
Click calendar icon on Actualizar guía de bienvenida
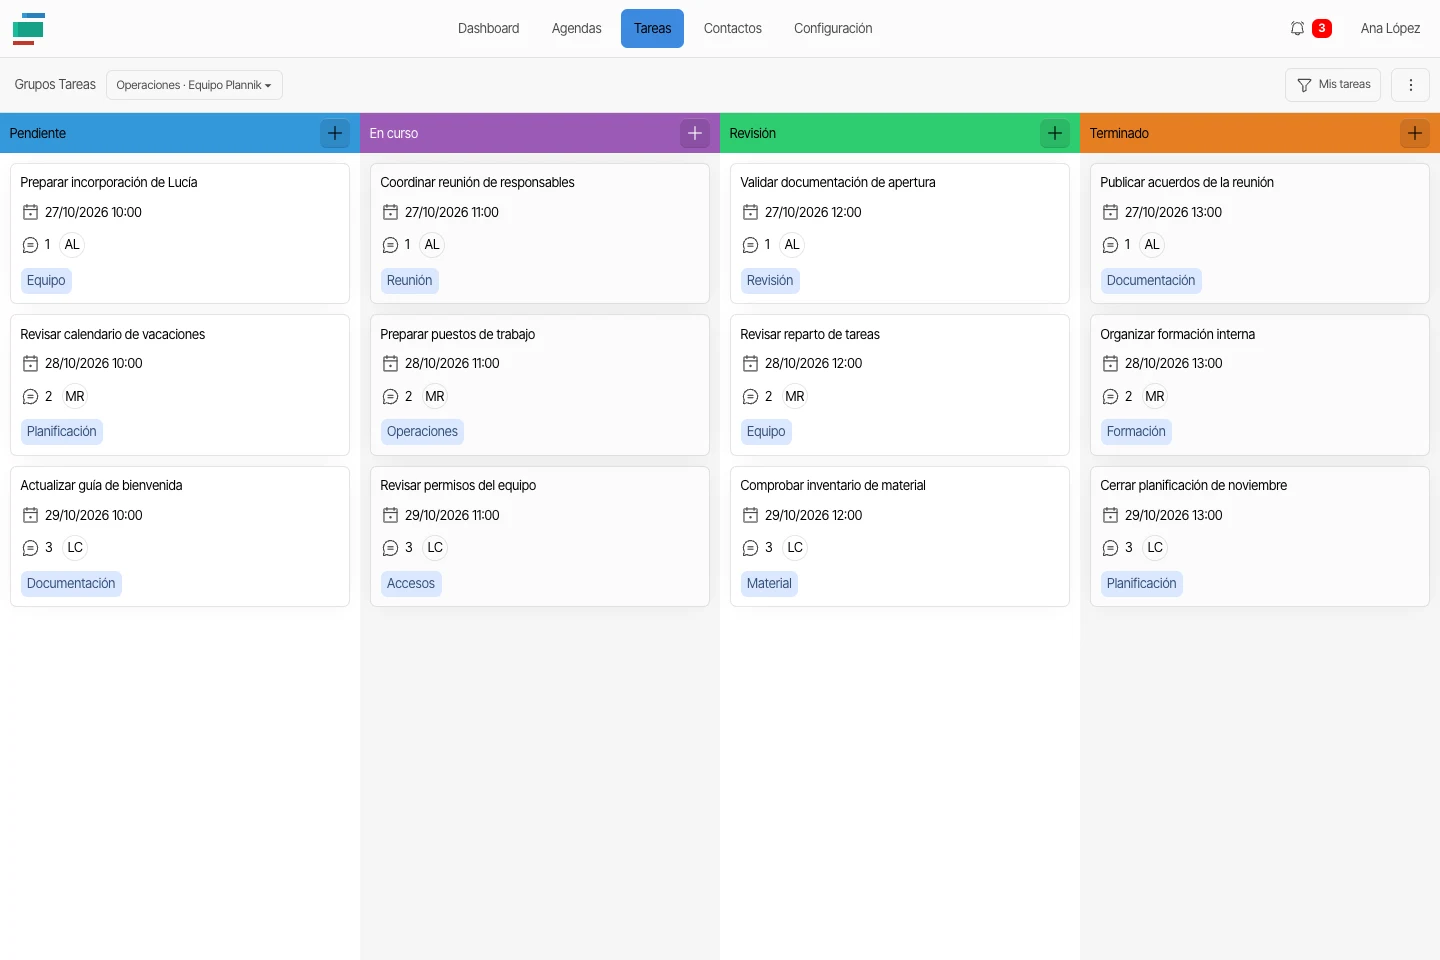30,515
